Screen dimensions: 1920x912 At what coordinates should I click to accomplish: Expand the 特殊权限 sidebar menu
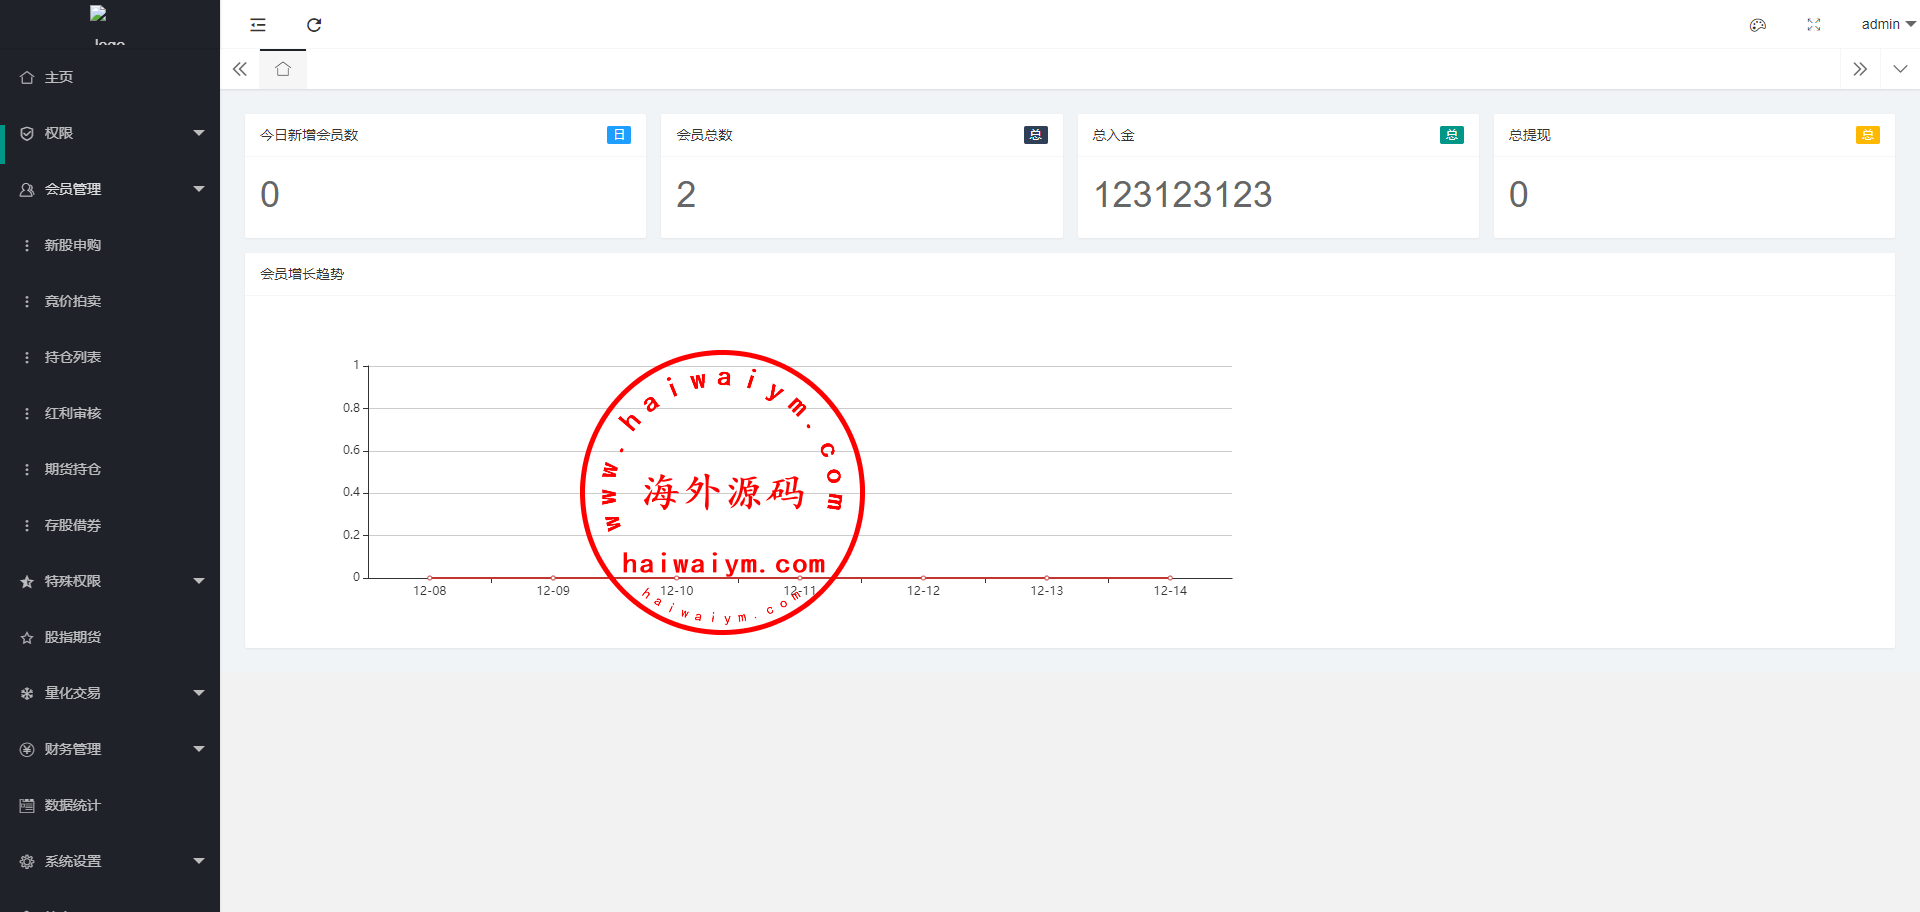pyautogui.click(x=110, y=581)
